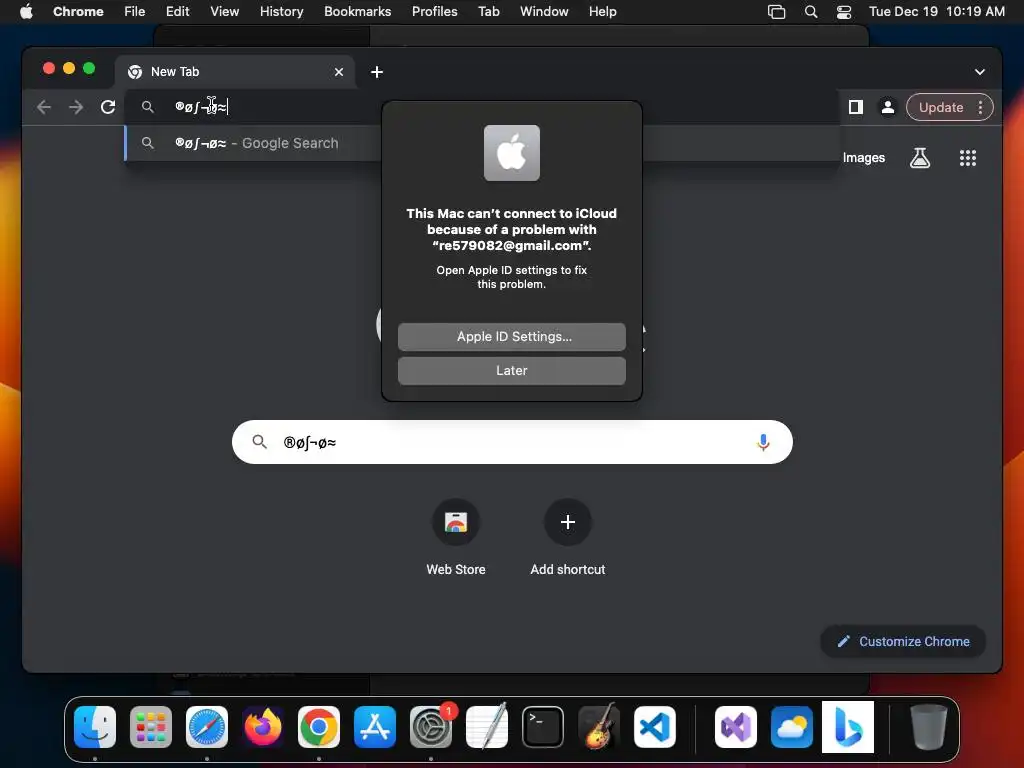
Task: Open the Trash in the Dock
Action: click(x=928, y=727)
